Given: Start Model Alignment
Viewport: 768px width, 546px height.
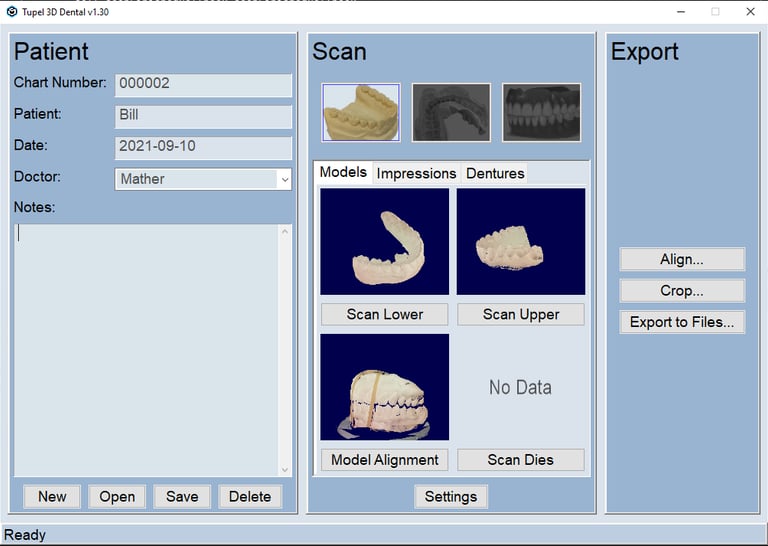Looking at the screenshot, I should point(384,460).
